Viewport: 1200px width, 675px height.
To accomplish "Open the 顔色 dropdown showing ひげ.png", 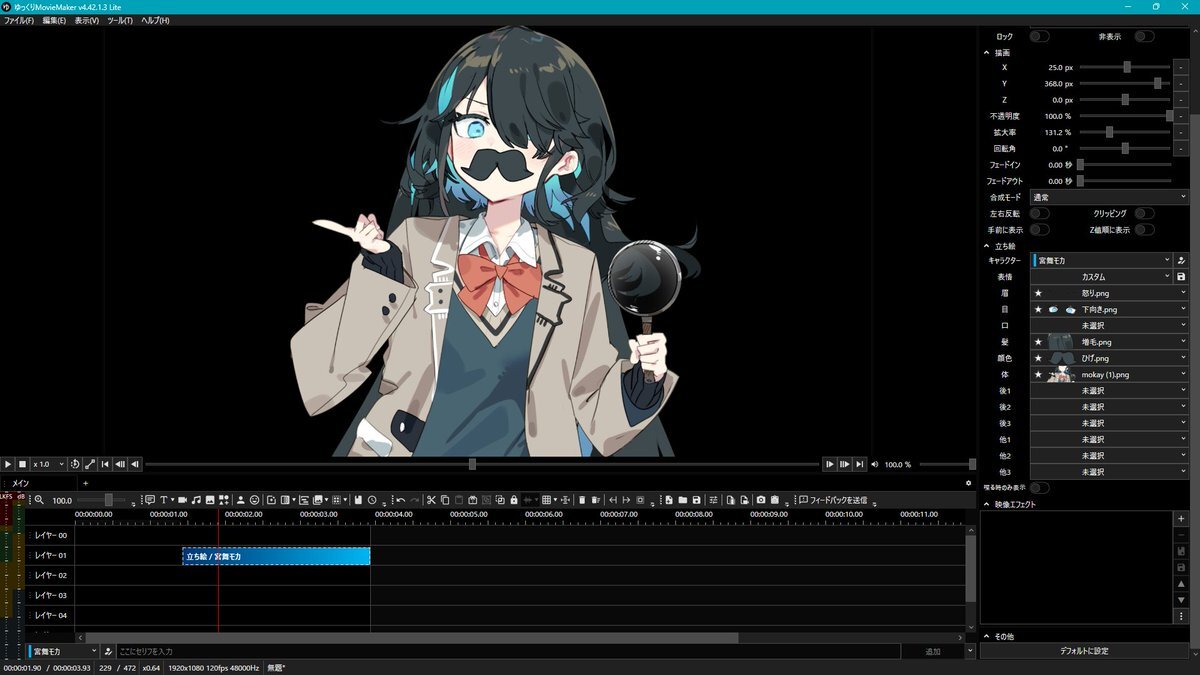I will pos(1109,358).
